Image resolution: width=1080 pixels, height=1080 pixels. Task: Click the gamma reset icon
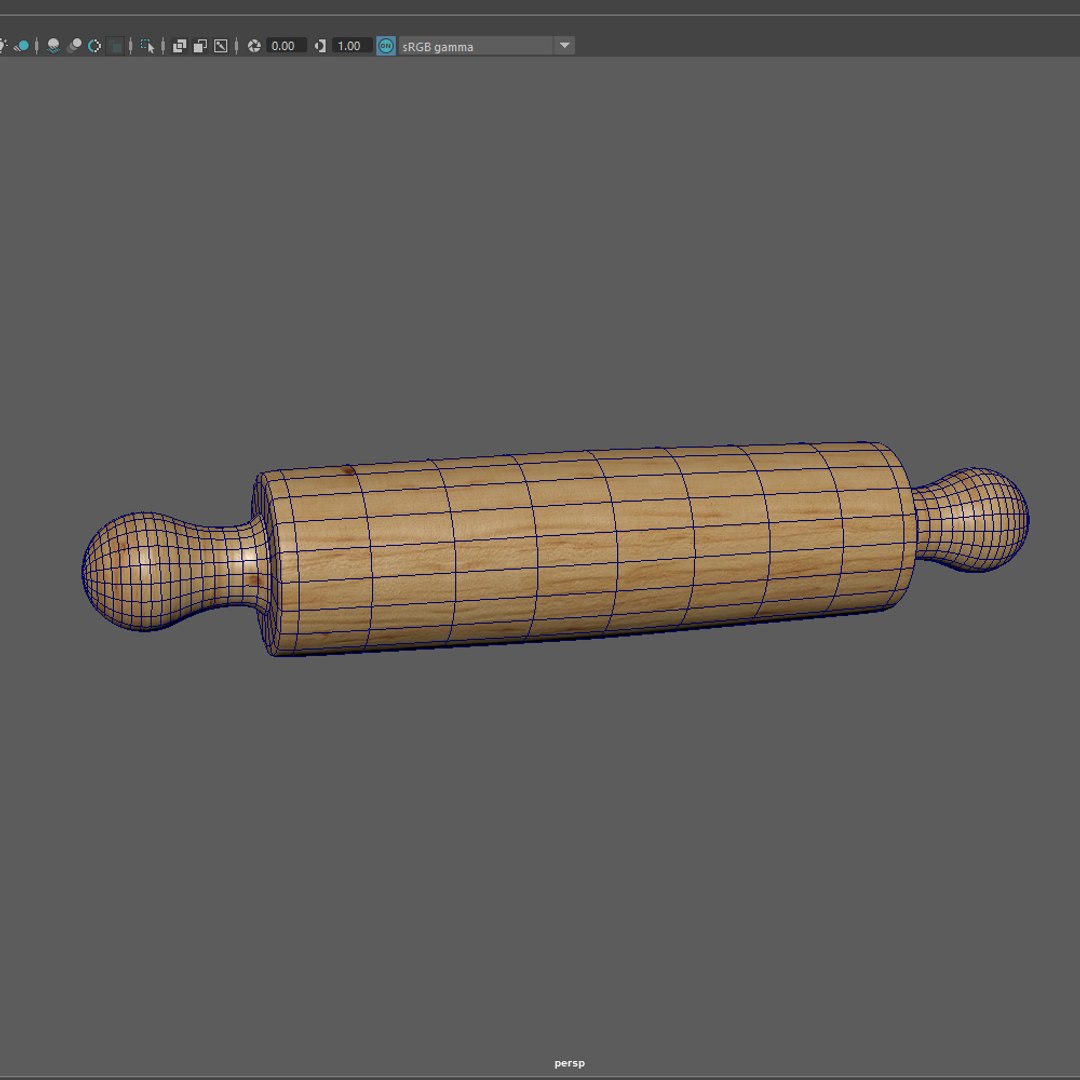(320, 46)
